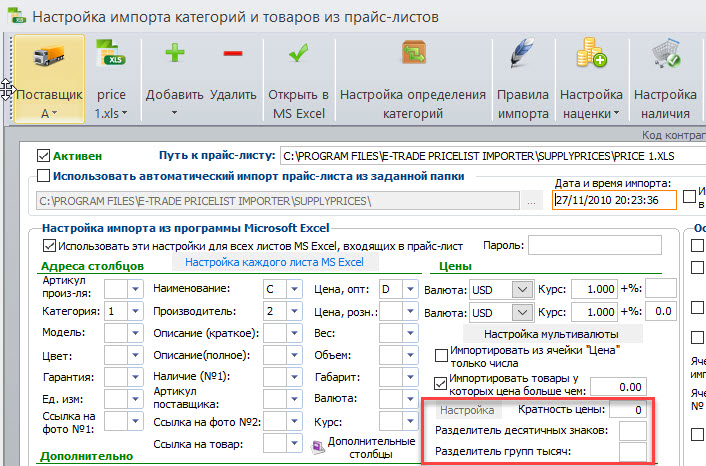Click Настройка определения категорий label
The image size is (706, 466).
click(413, 104)
